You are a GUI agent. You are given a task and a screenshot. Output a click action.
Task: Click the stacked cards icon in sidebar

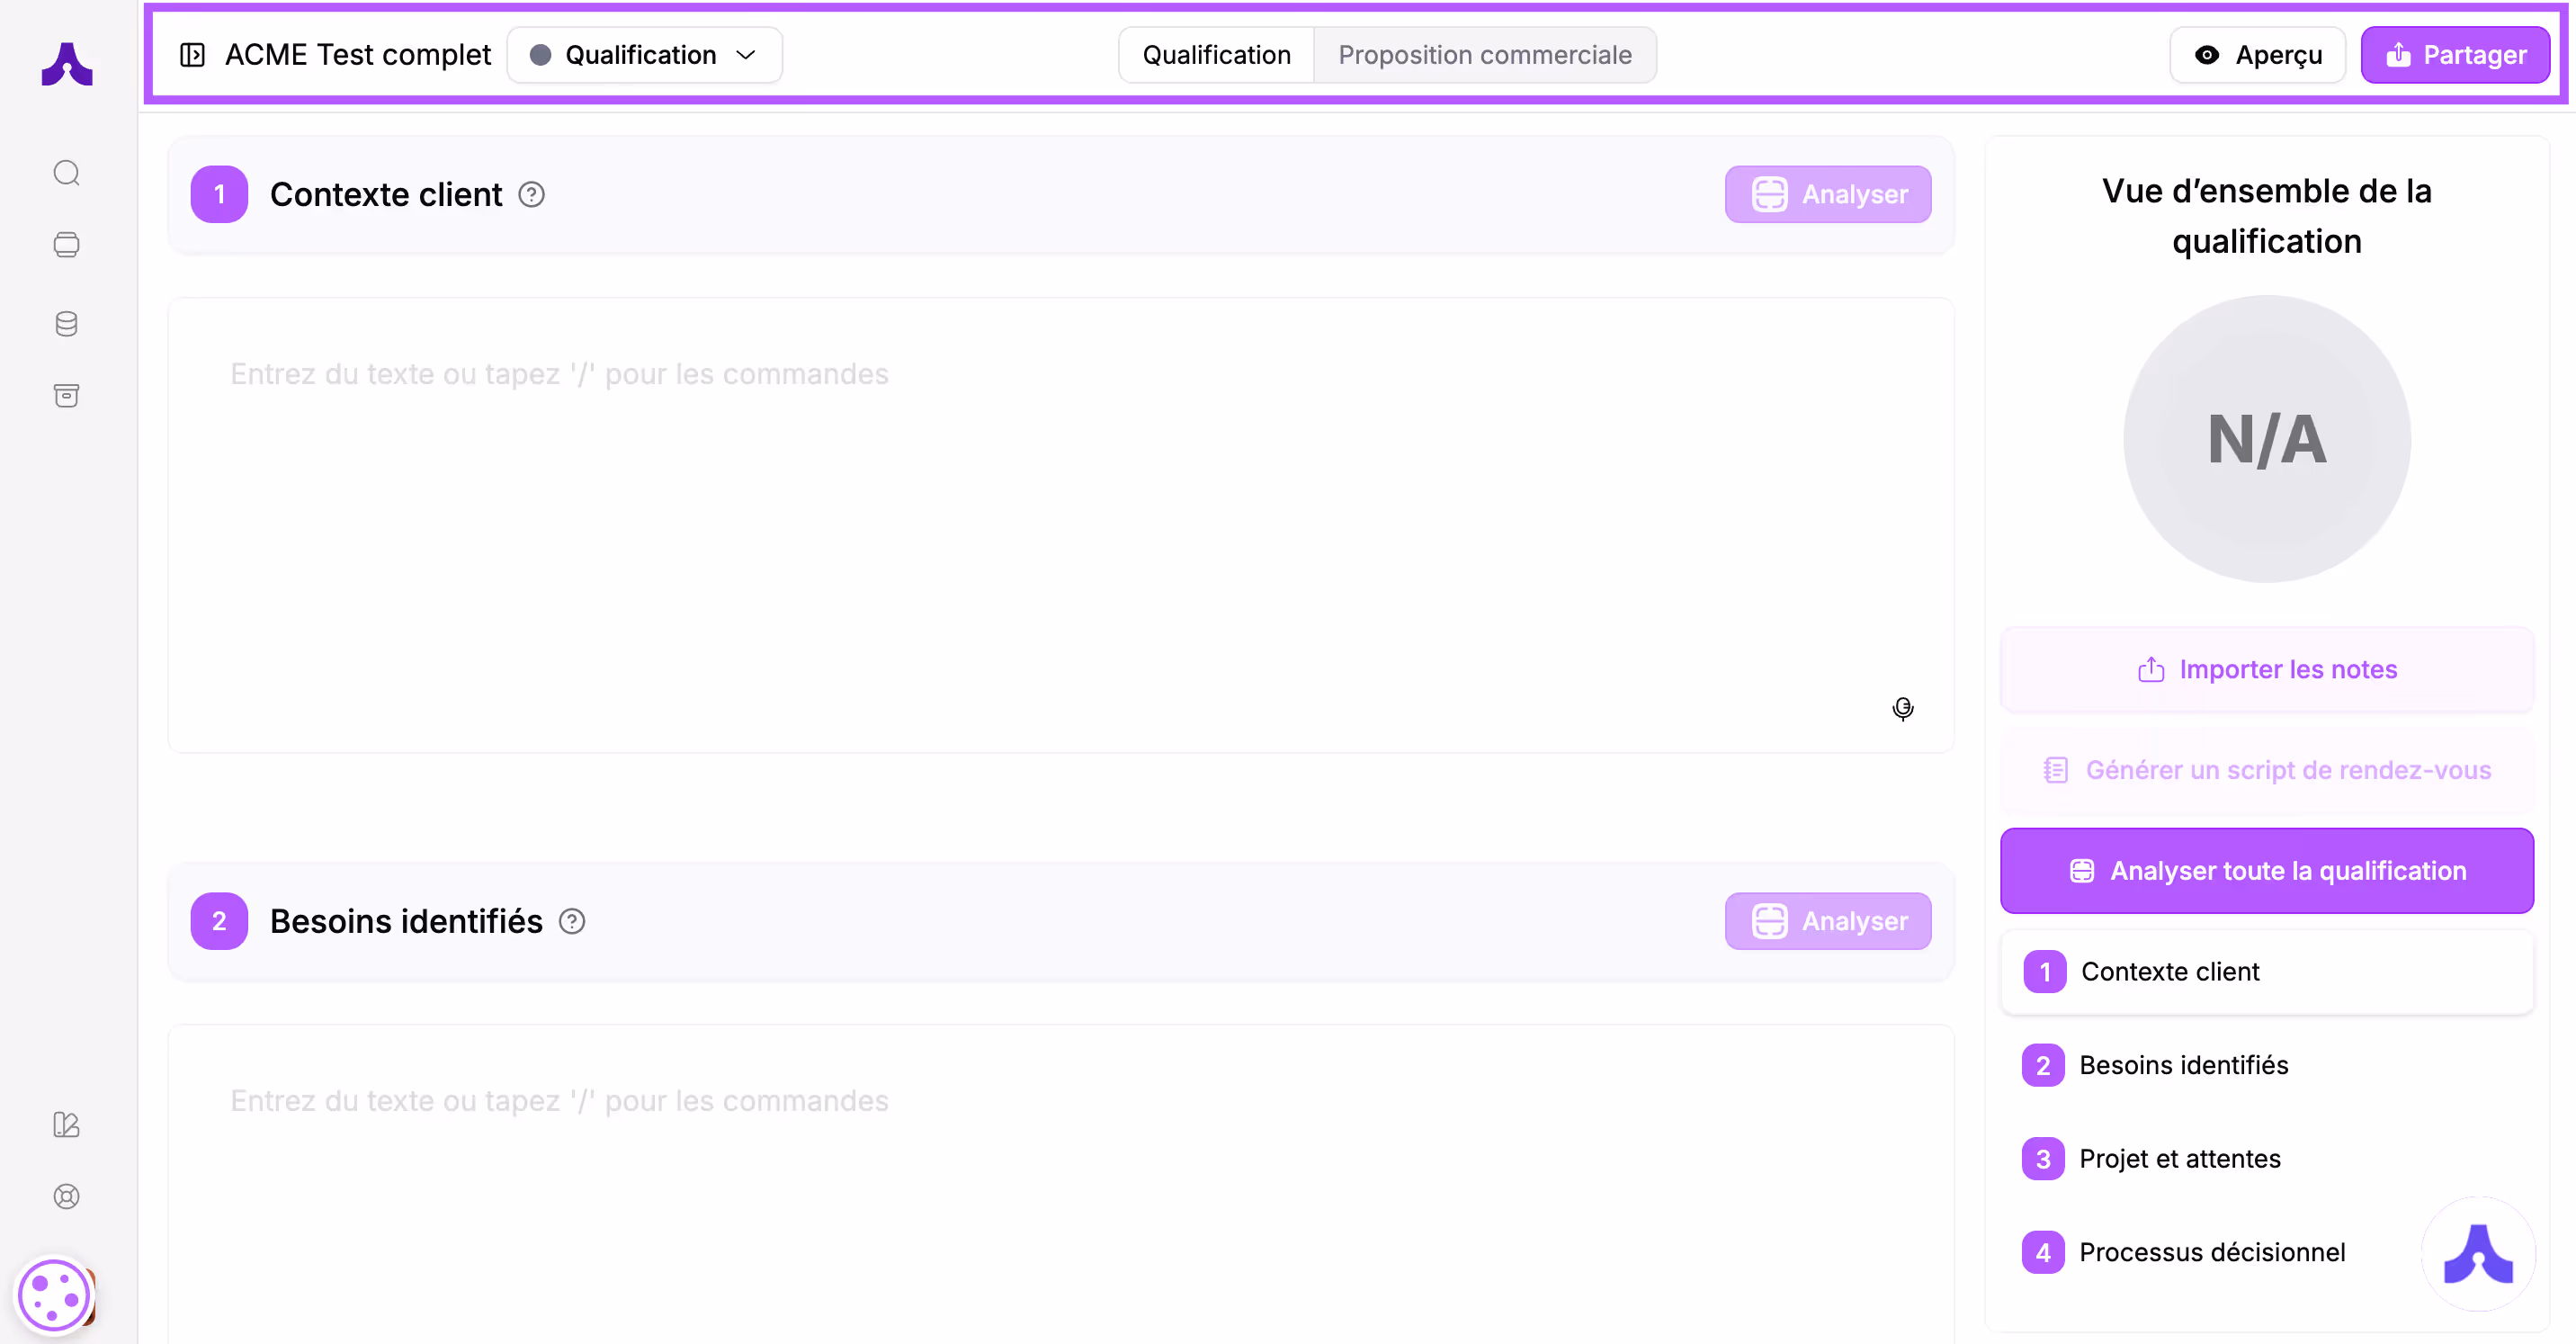tap(66, 245)
